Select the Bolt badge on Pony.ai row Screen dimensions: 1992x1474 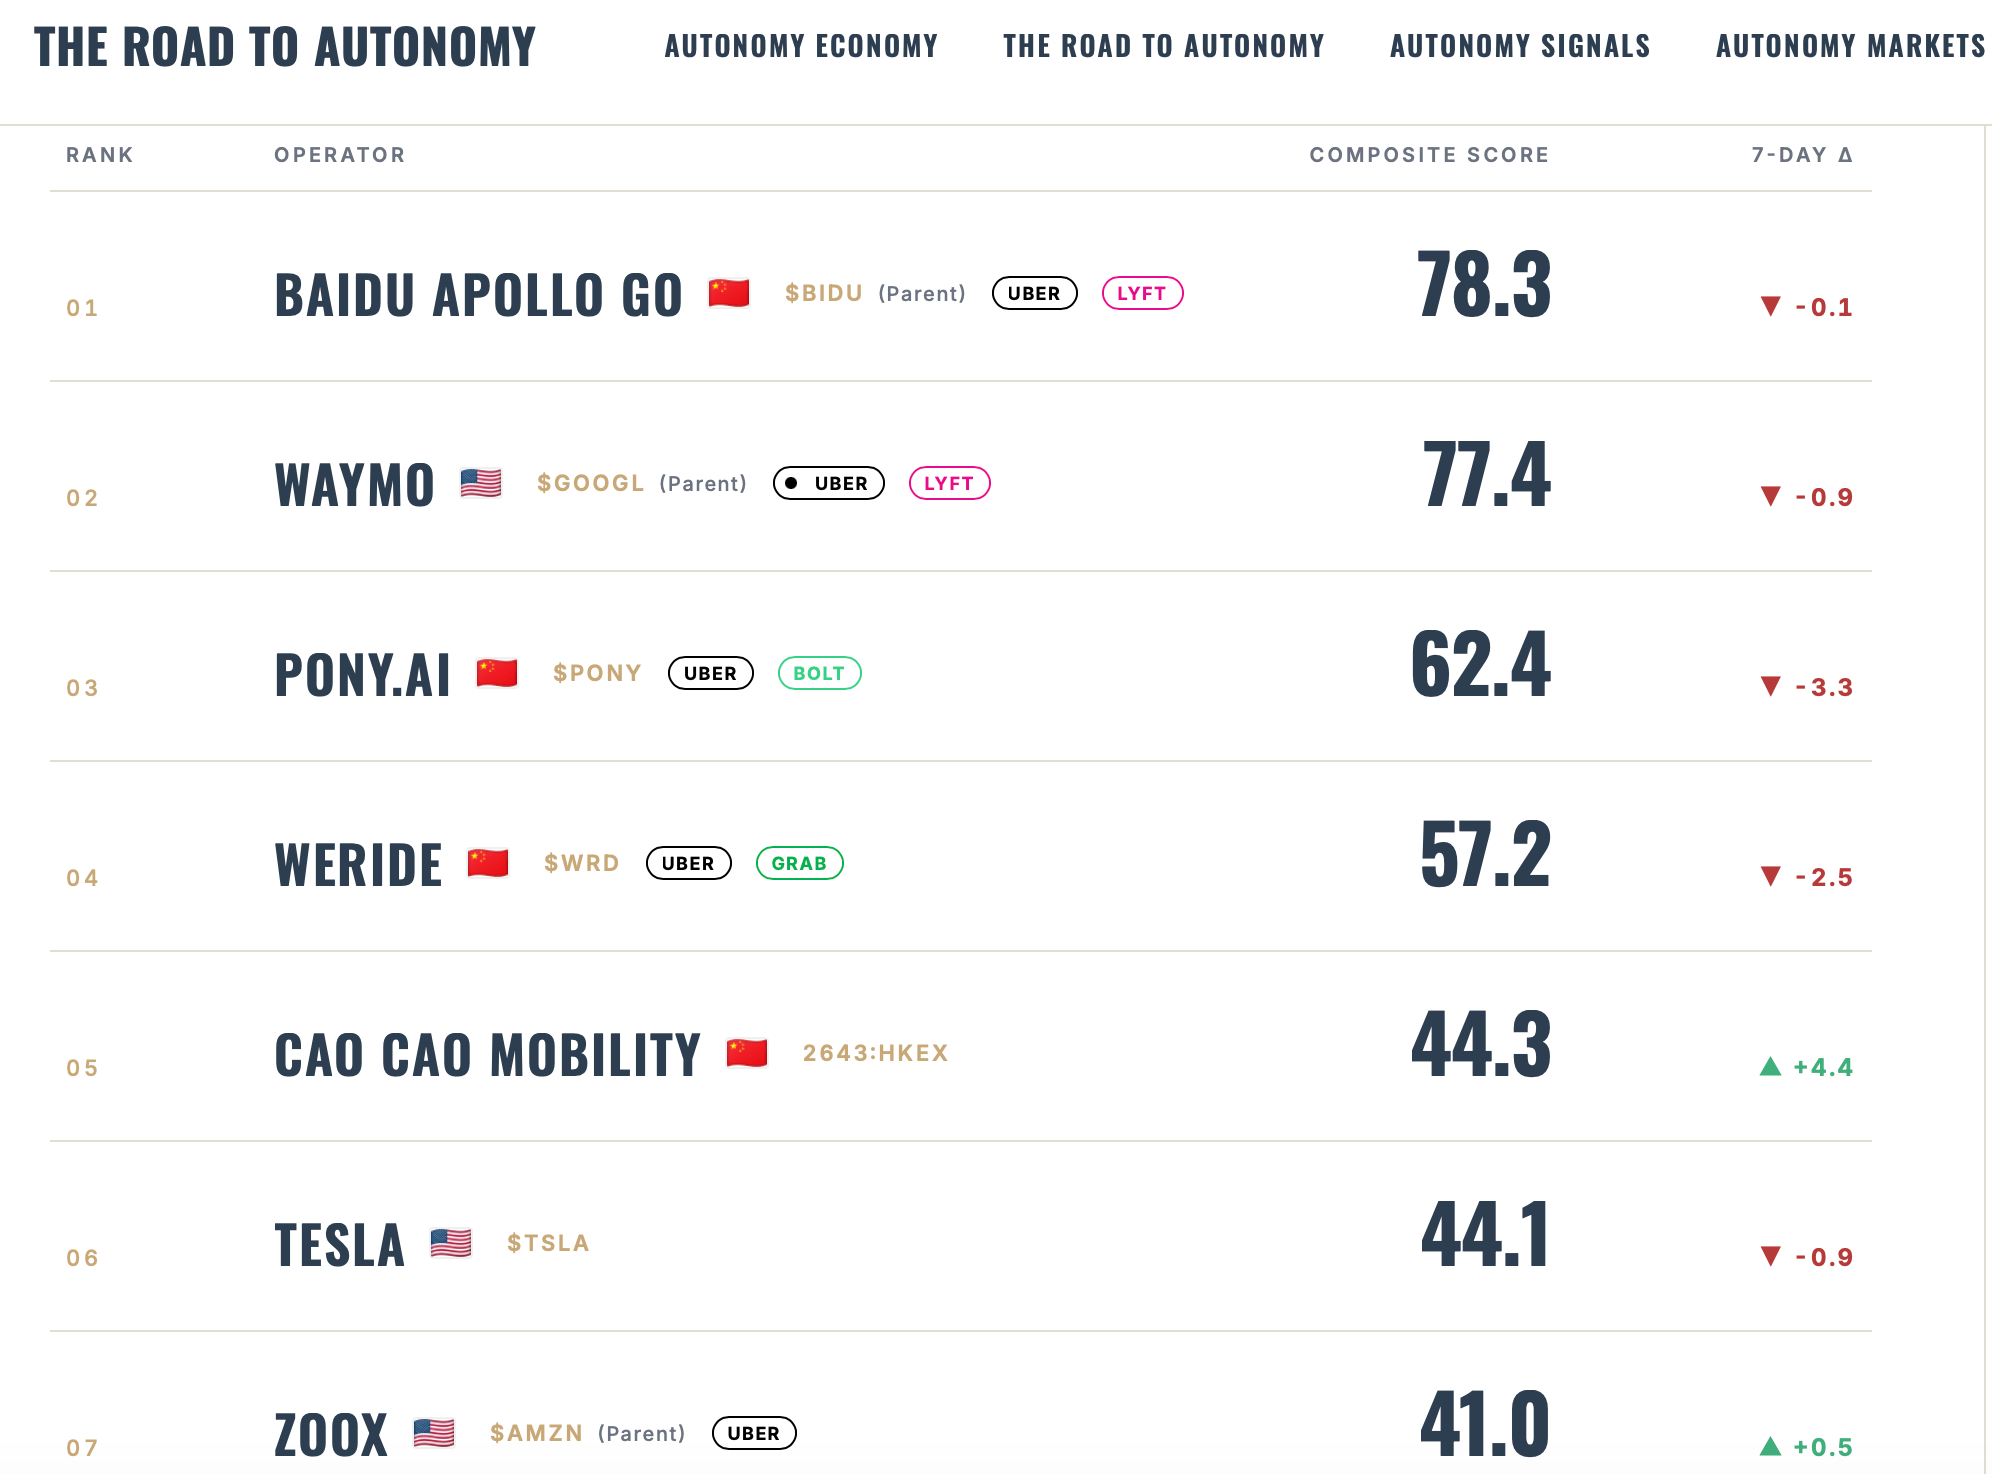click(x=819, y=673)
